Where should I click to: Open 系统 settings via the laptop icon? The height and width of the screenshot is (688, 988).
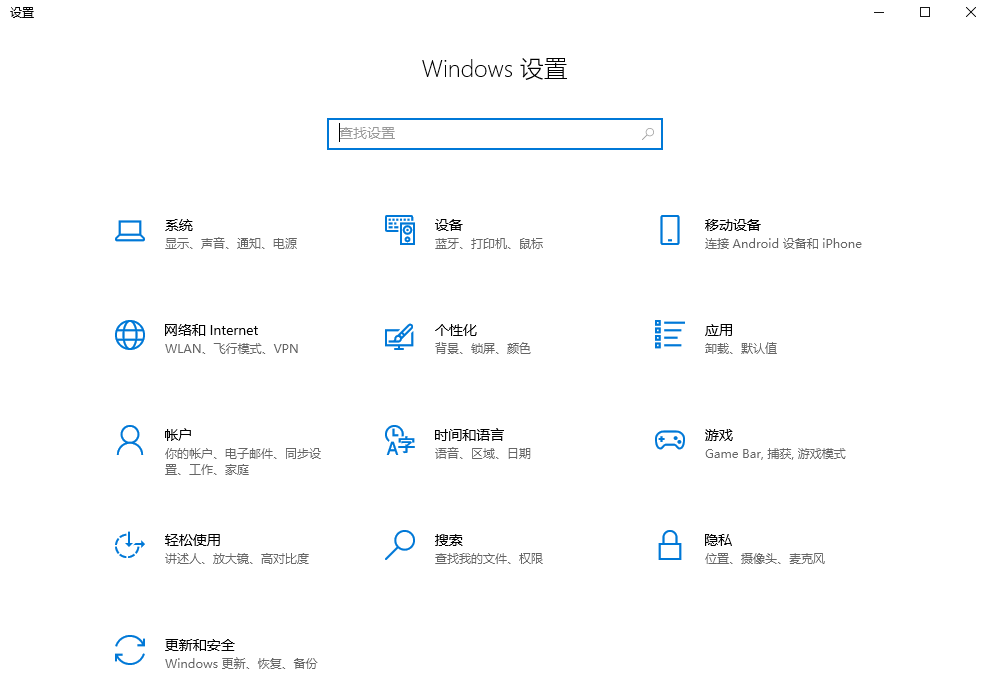[x=130, y=230]
